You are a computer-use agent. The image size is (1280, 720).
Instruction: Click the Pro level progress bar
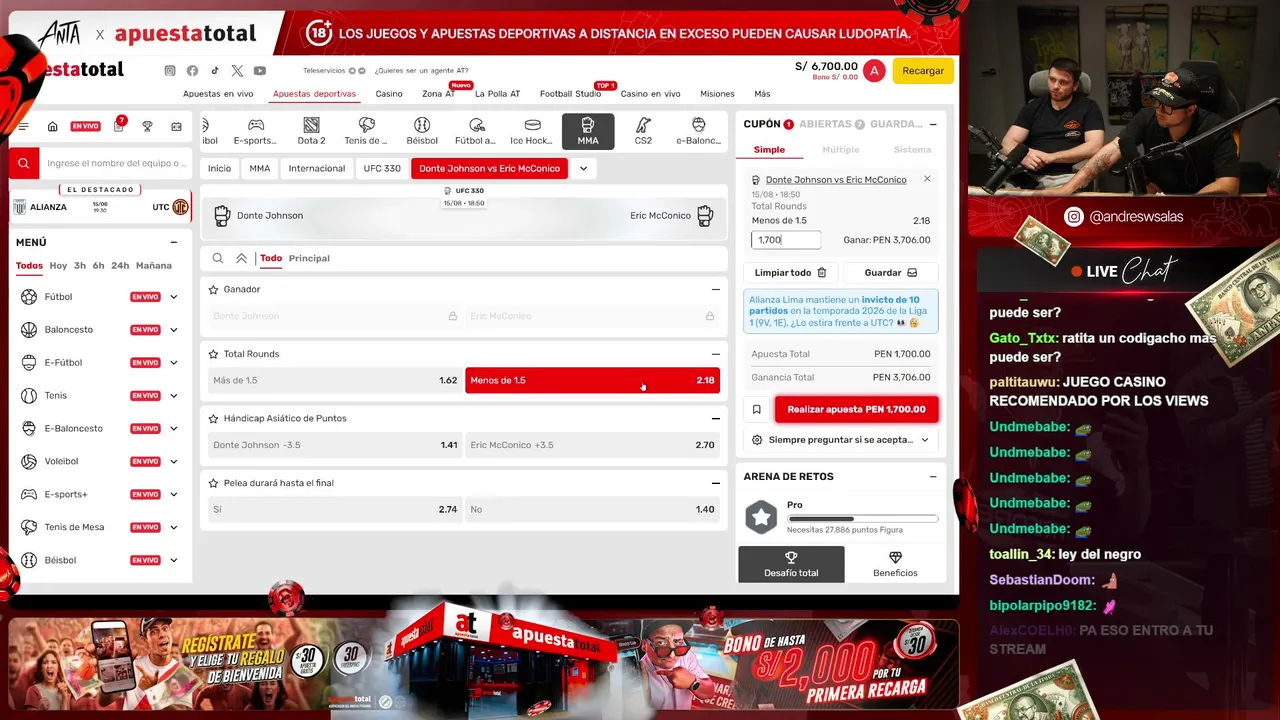click(x=863, y=519)
